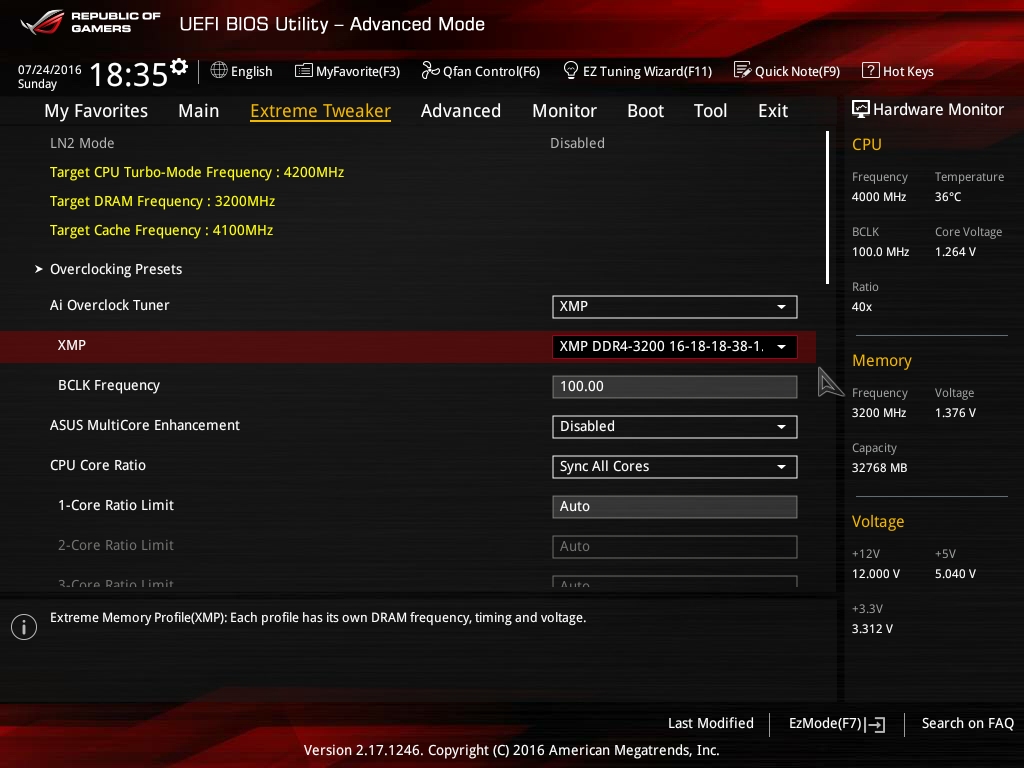1024x768 pixels.
Task: Click Target DRAM Frequency : 3200MHz text
Action: tap(162, 201)
